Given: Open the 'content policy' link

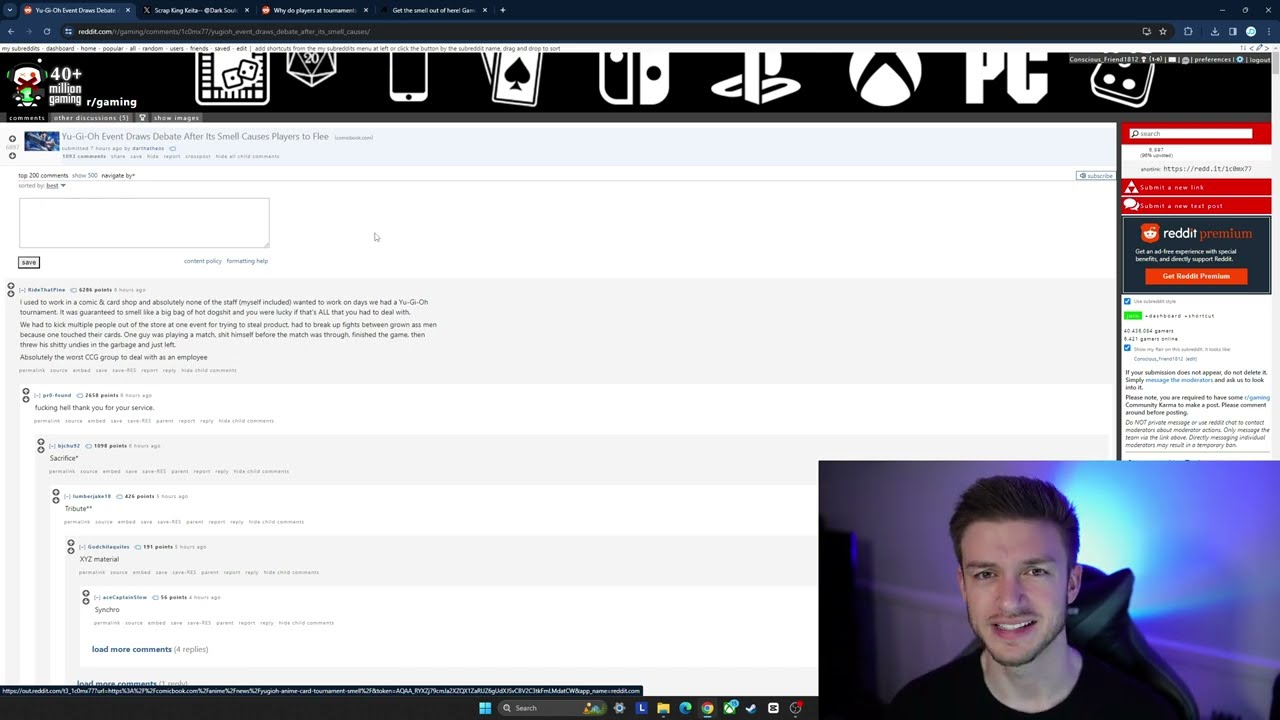Looking at the screenshot, I should click(203, 261).
